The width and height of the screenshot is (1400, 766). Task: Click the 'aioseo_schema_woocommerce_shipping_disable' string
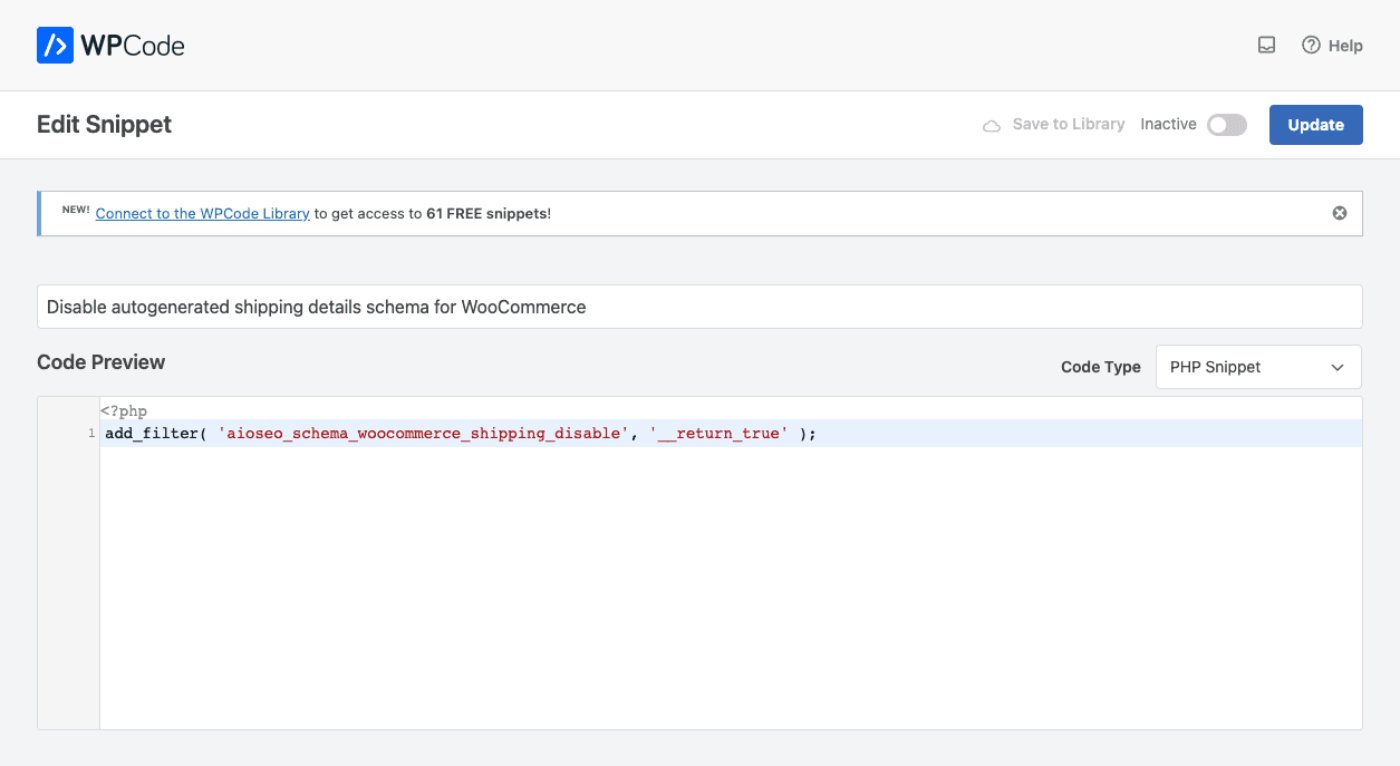click(425, 434)
